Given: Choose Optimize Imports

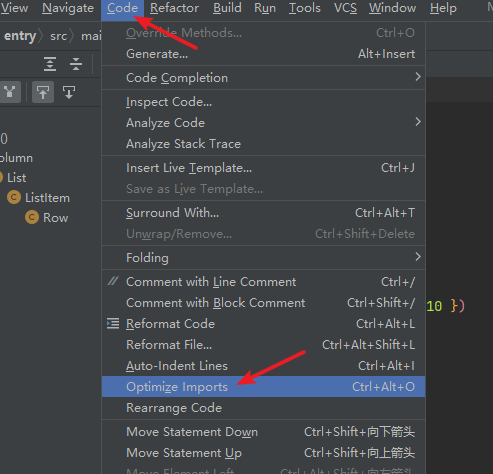Looking at the screenshot, I should [x=263, y=387].
